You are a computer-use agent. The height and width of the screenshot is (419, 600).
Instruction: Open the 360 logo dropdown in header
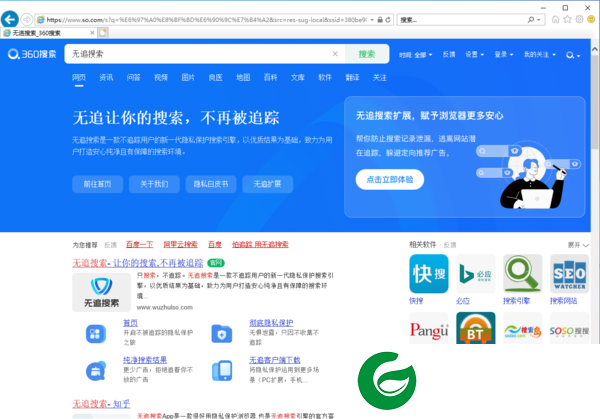point(573,55)
